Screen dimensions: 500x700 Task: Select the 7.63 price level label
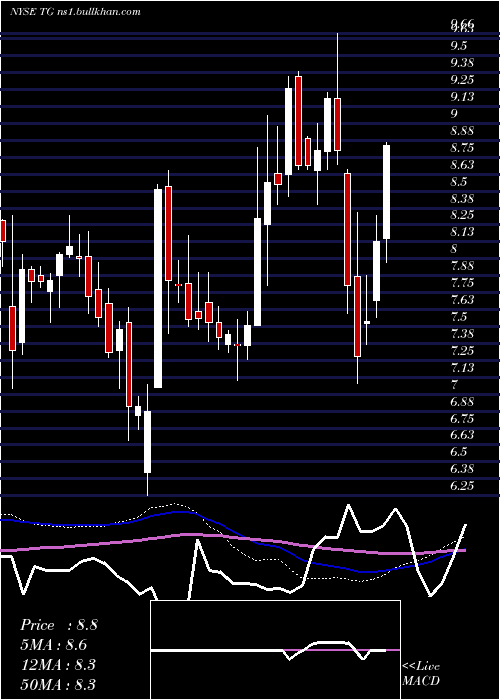tap(462, 300)
